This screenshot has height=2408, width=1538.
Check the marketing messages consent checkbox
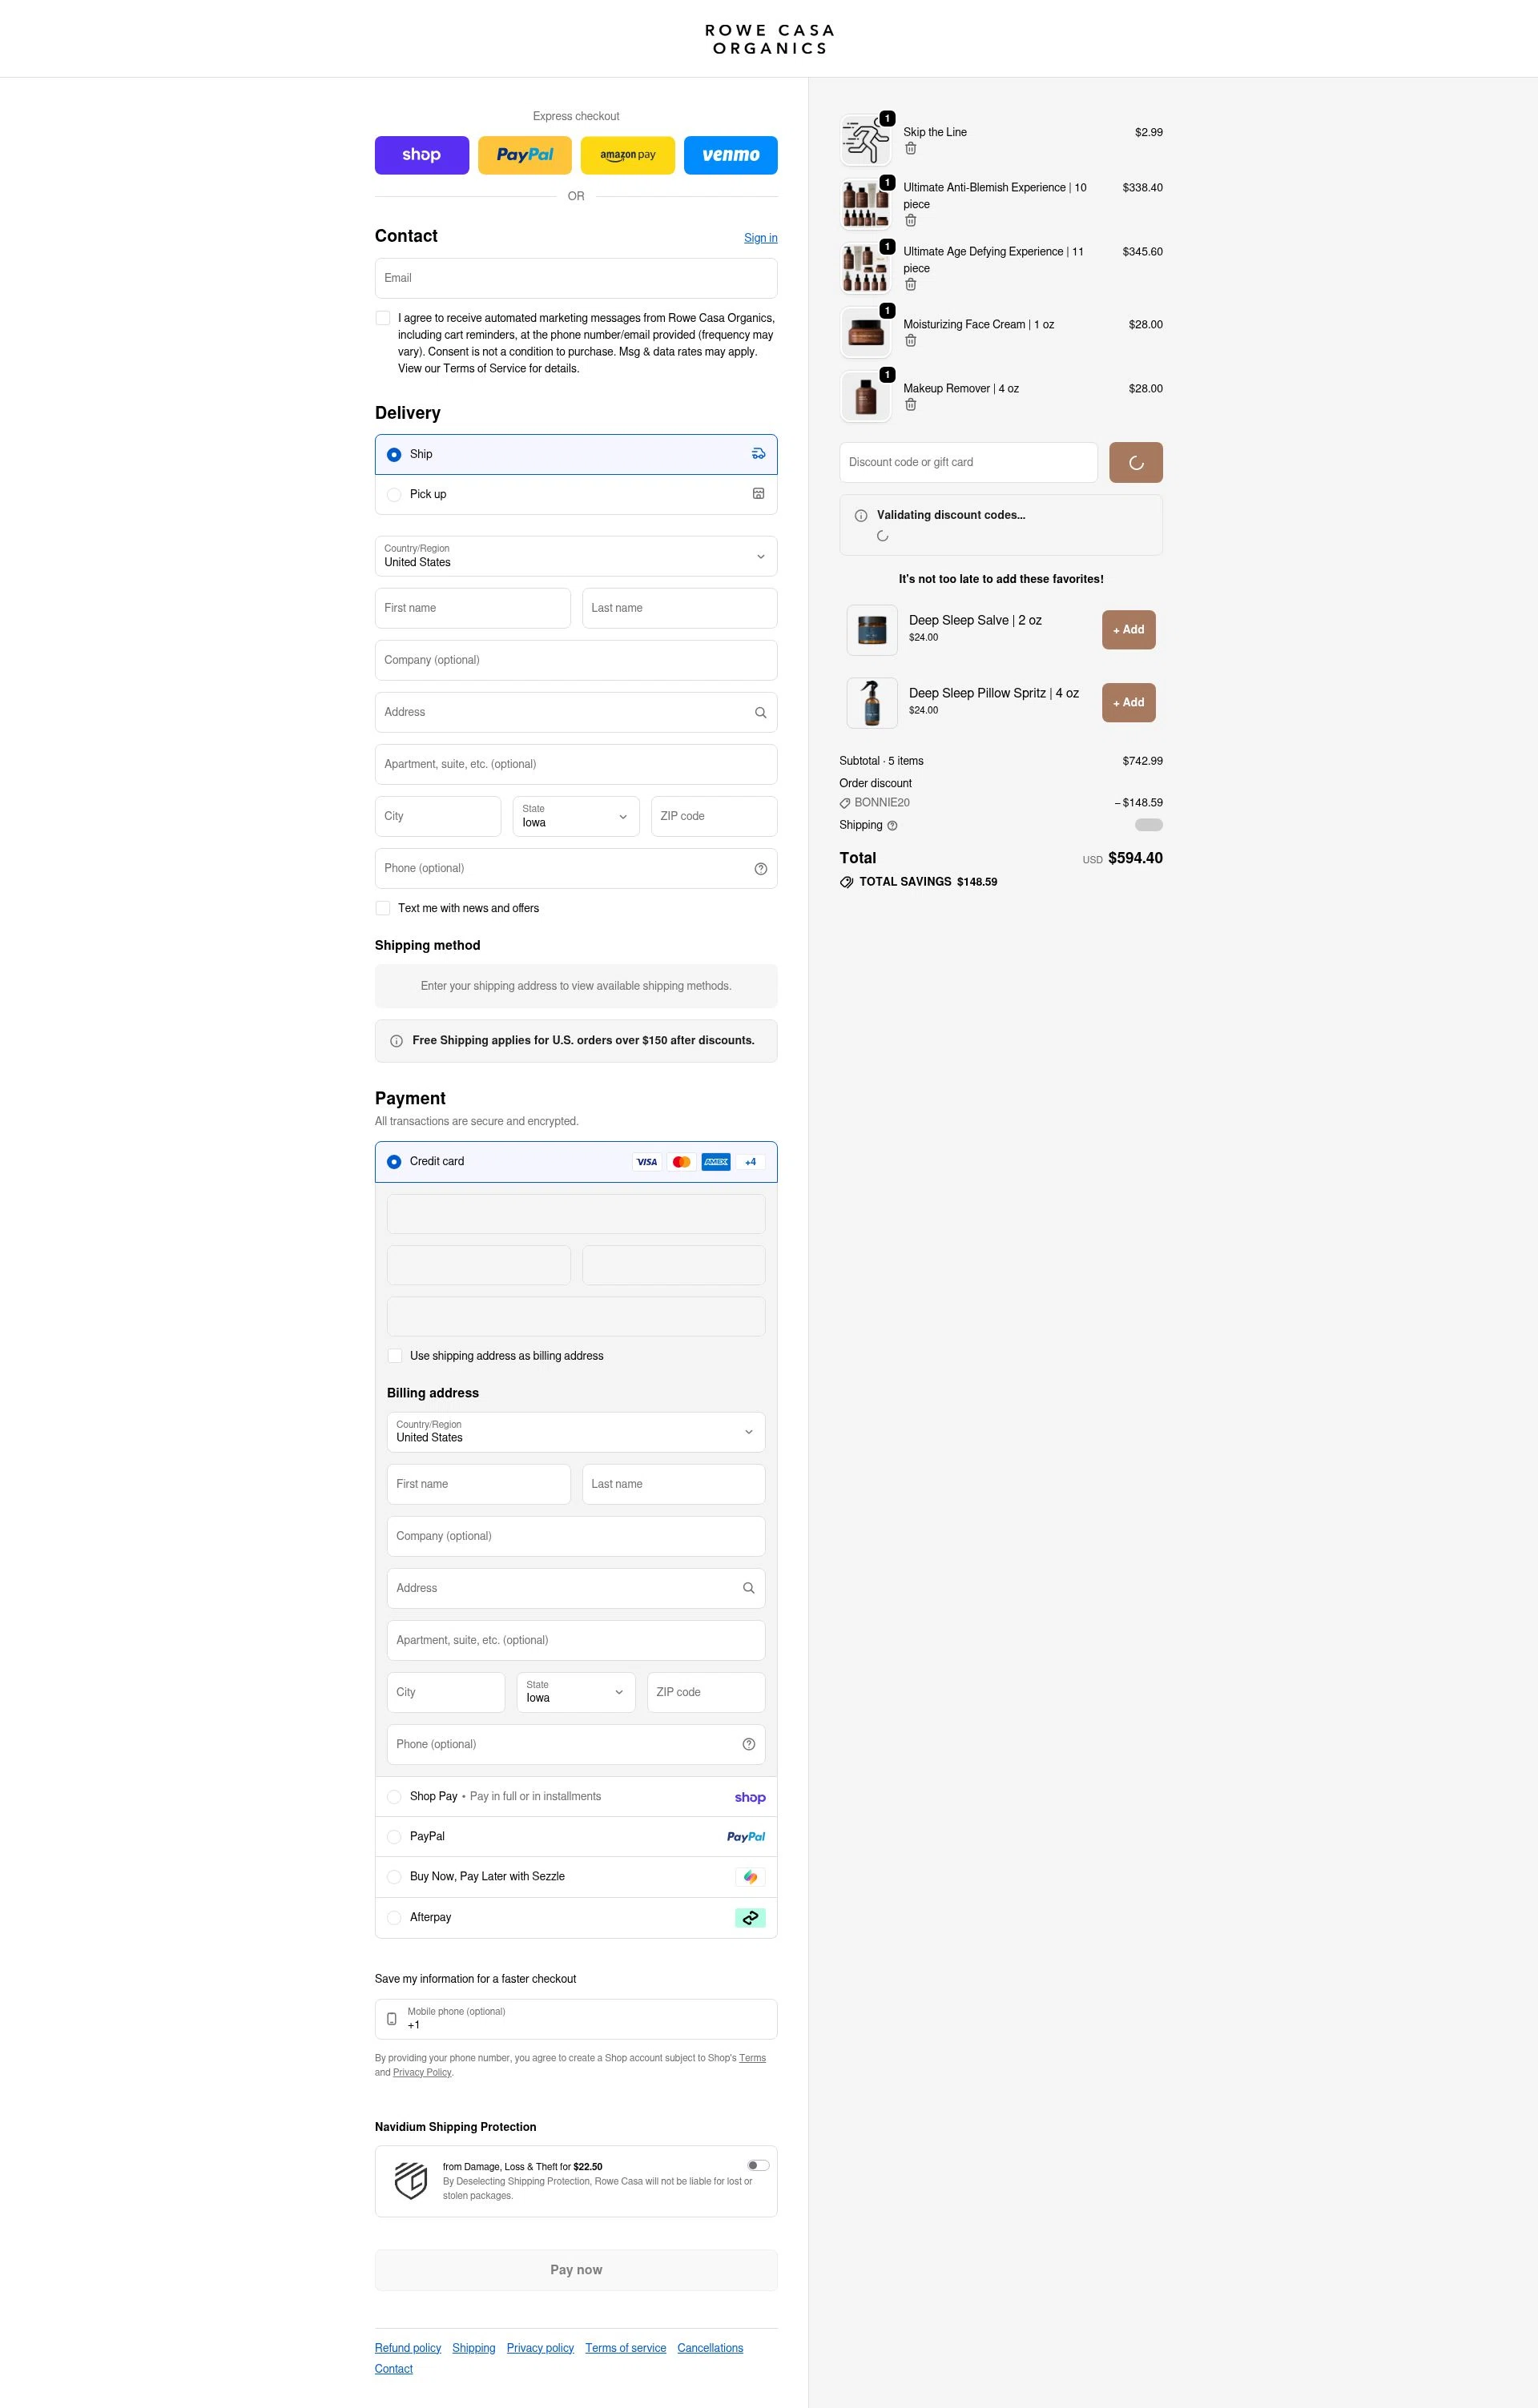tap(383, 318)
